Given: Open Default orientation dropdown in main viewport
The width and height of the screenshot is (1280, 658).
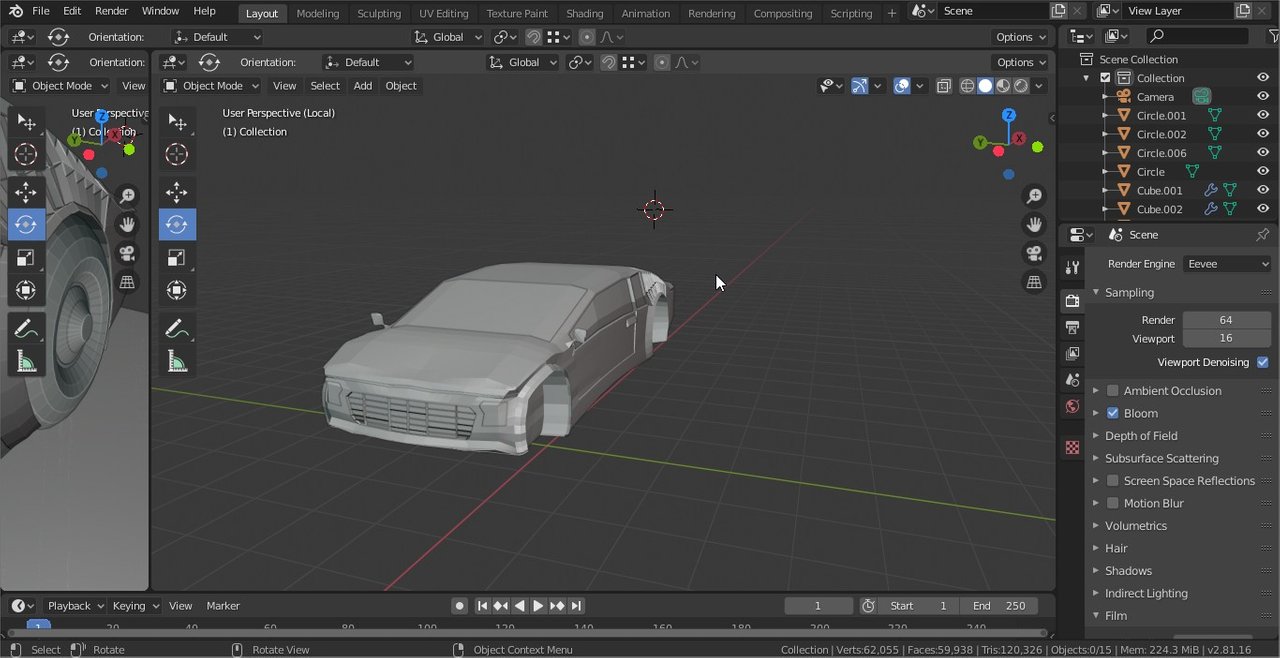Looking at the screenshot, I should 368,62.
